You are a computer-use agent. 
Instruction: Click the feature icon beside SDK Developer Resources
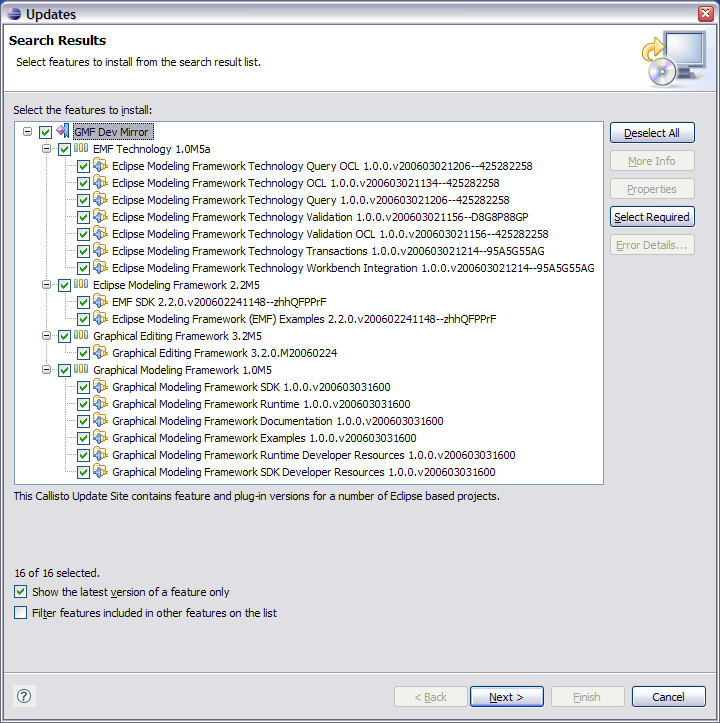[x=101, y=472]
